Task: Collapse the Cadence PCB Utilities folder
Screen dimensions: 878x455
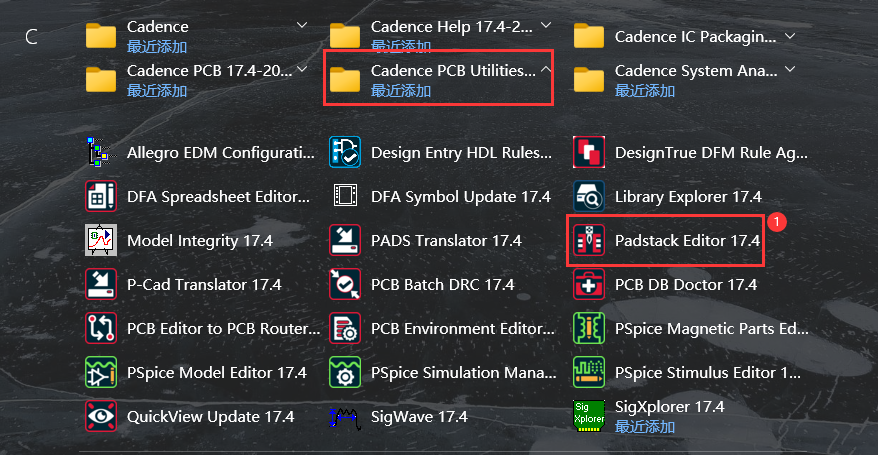Action: (546, 69)
